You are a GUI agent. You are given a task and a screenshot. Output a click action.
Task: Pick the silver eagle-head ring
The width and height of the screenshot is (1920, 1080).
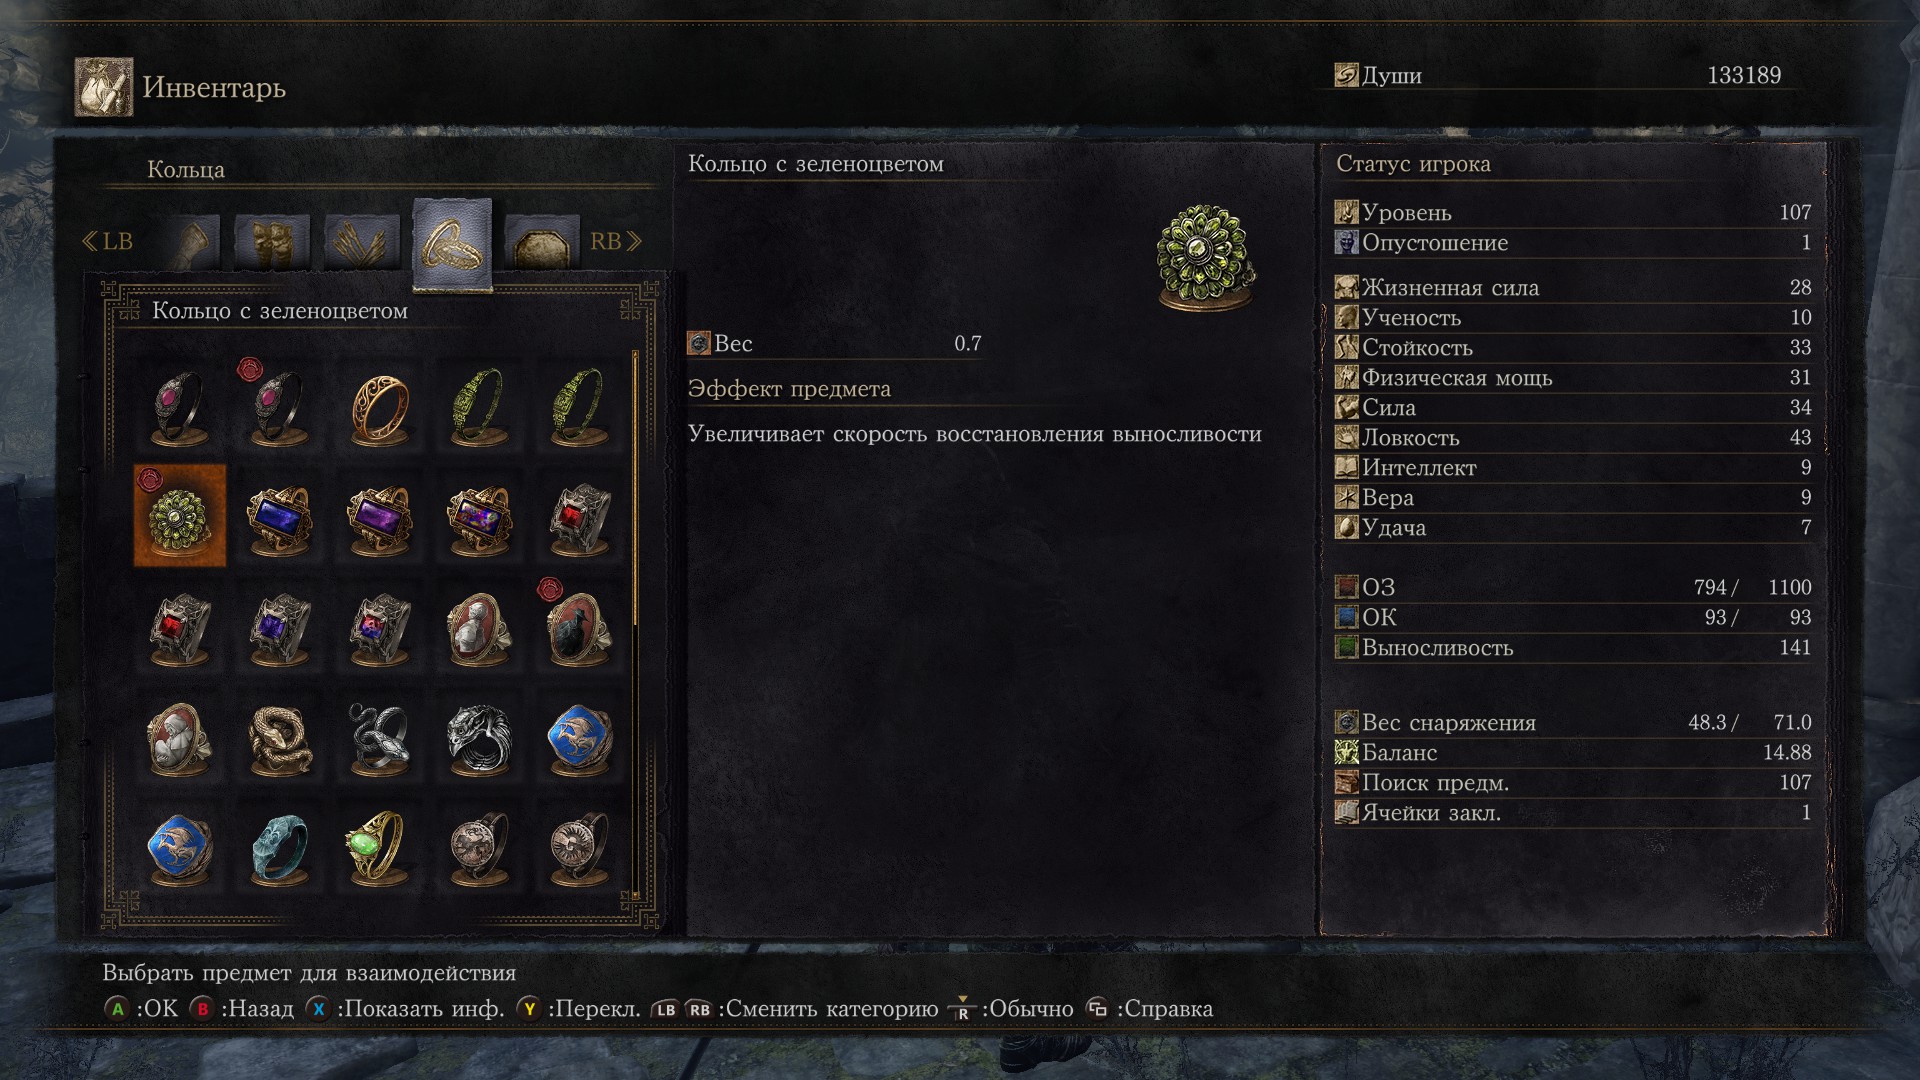click(x=480, y=738)
